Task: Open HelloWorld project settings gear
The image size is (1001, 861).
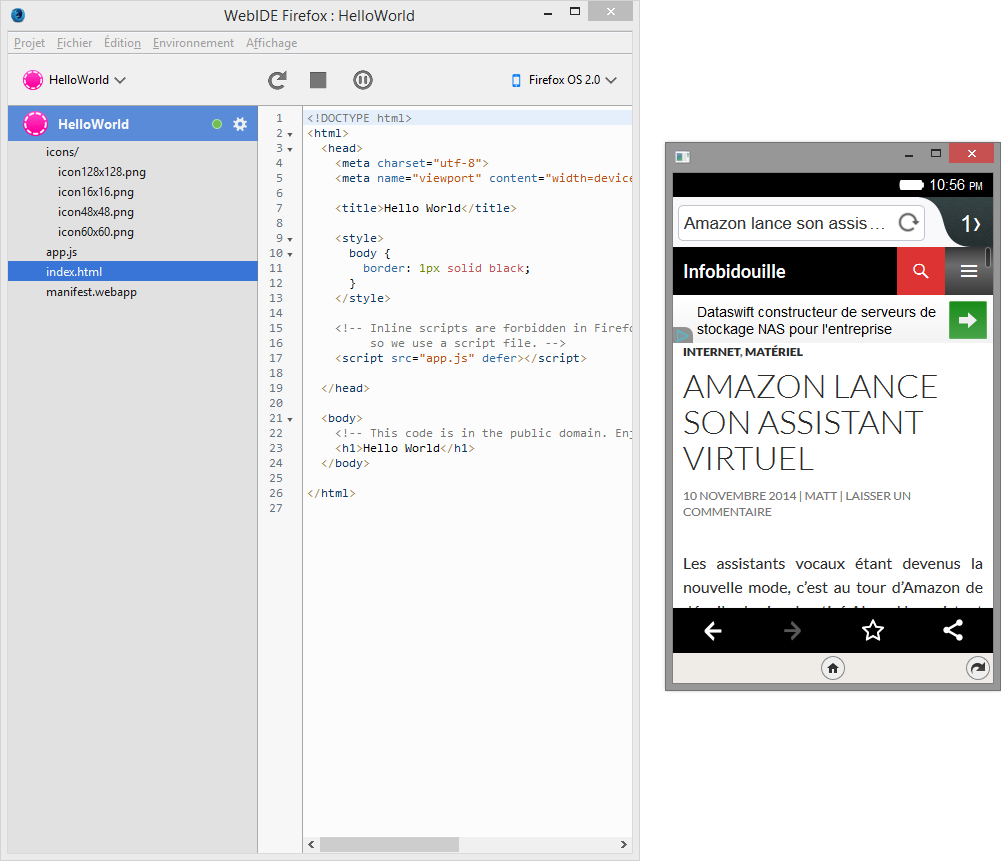Action: pyautogui.click(x=240, y=124)
